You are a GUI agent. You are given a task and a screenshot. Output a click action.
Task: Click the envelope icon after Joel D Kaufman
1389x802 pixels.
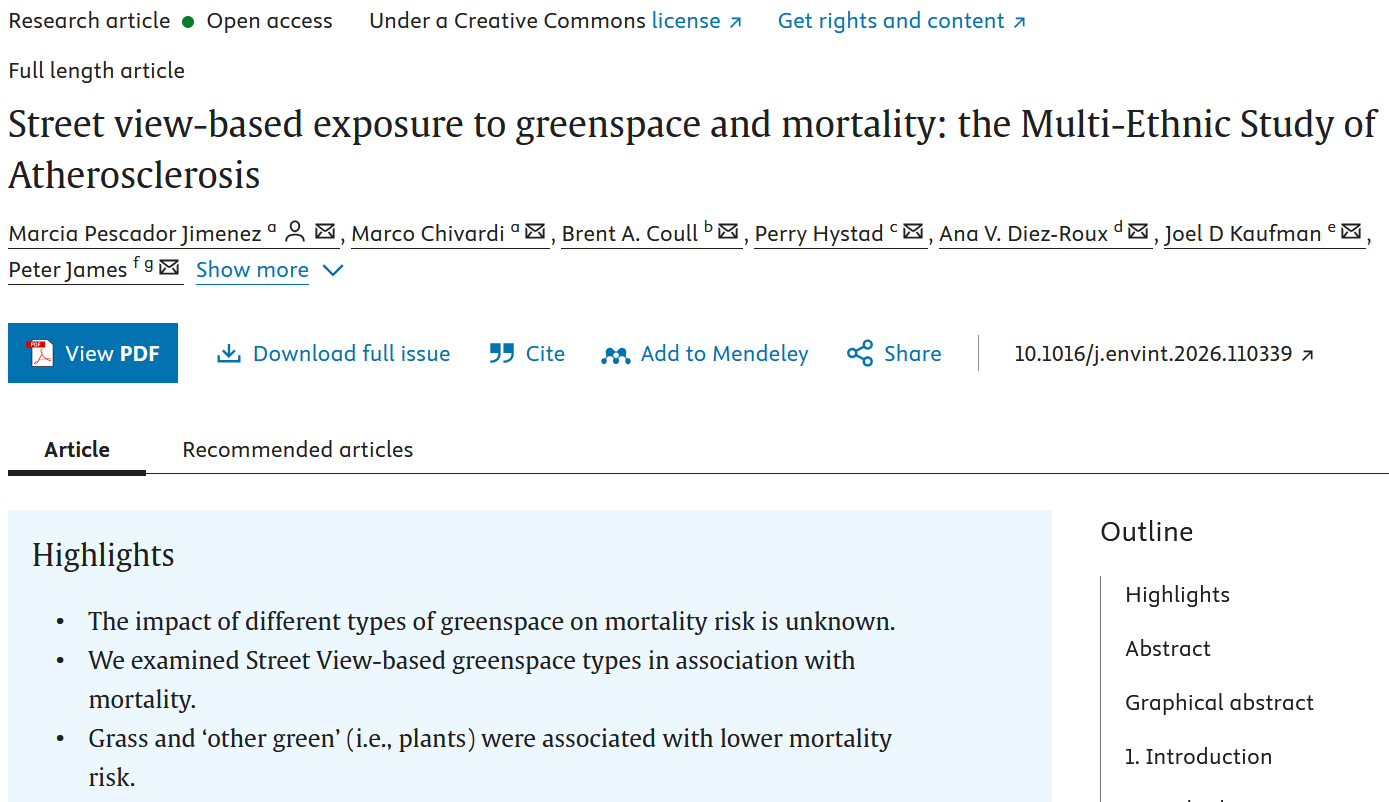click(x=1351, y=232)
